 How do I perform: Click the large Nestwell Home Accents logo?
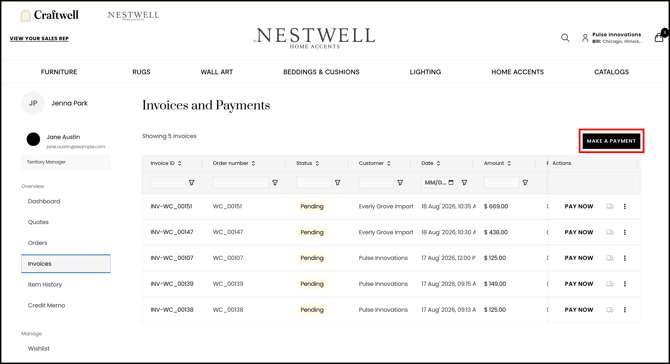[314, 38]
